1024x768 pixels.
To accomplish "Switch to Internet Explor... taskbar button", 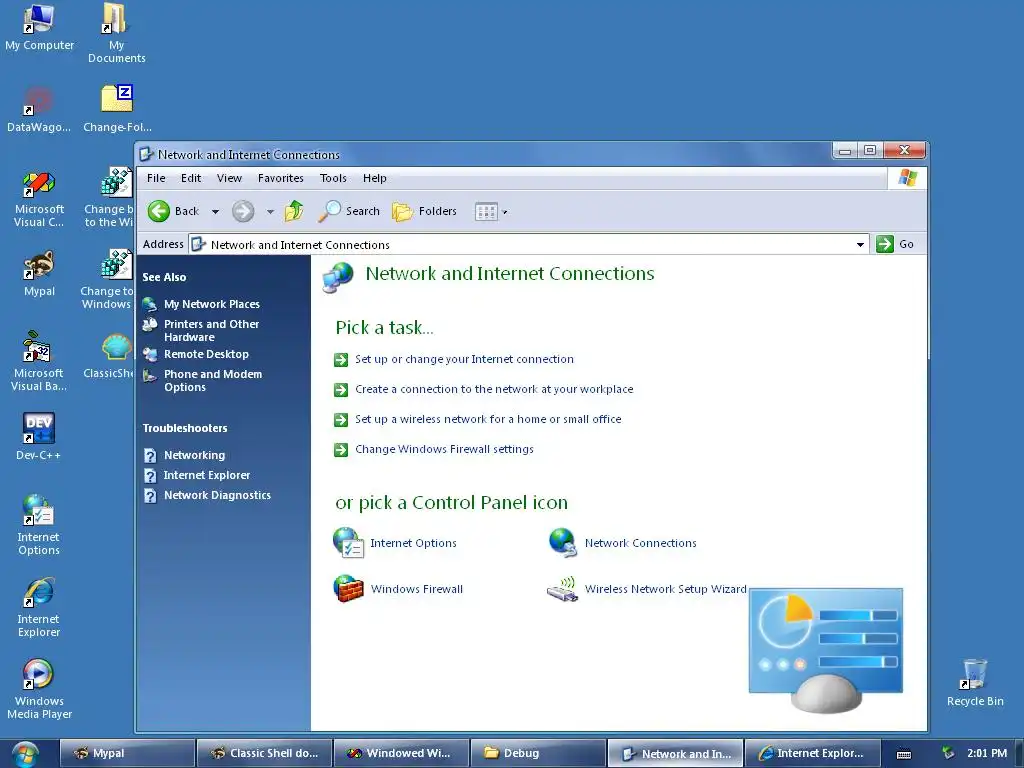I will coord(812,753).
